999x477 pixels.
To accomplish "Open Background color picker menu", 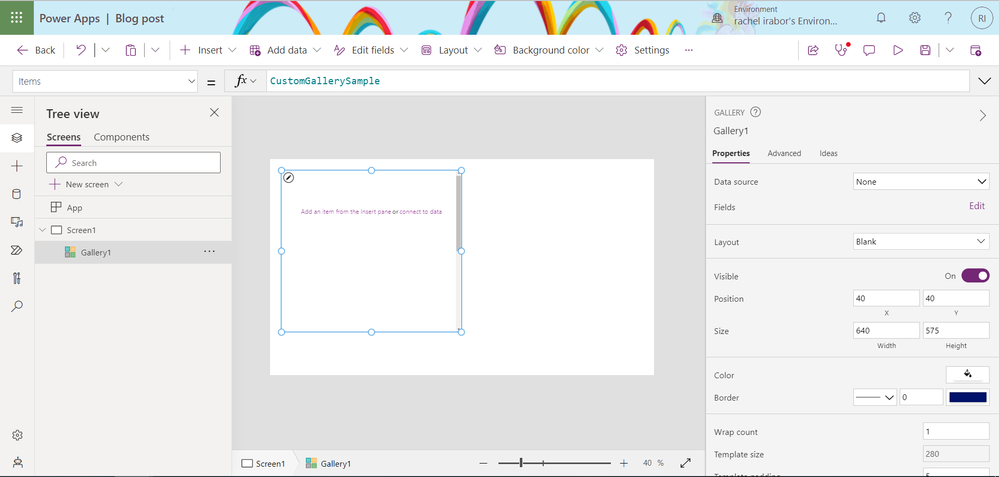I will (549, 50).
